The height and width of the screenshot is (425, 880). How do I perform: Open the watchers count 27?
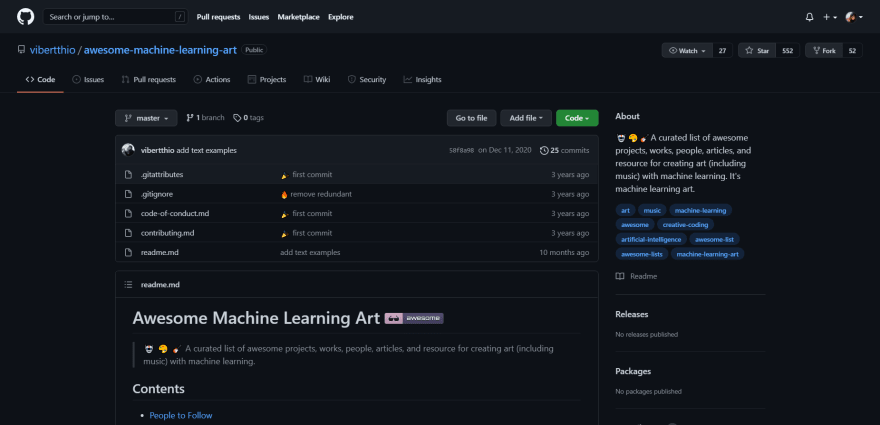(x=722, y=51)
